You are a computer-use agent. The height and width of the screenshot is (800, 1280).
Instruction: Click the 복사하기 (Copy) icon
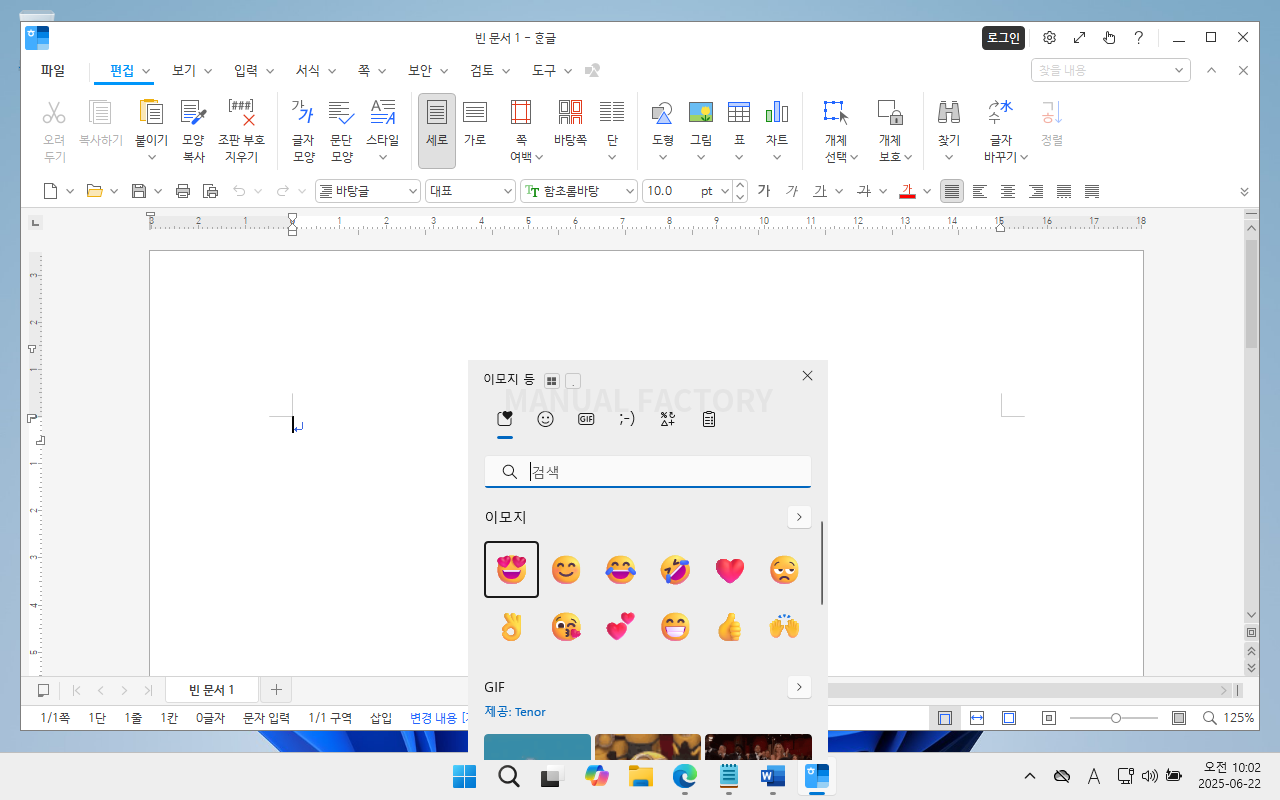point(101,112)
